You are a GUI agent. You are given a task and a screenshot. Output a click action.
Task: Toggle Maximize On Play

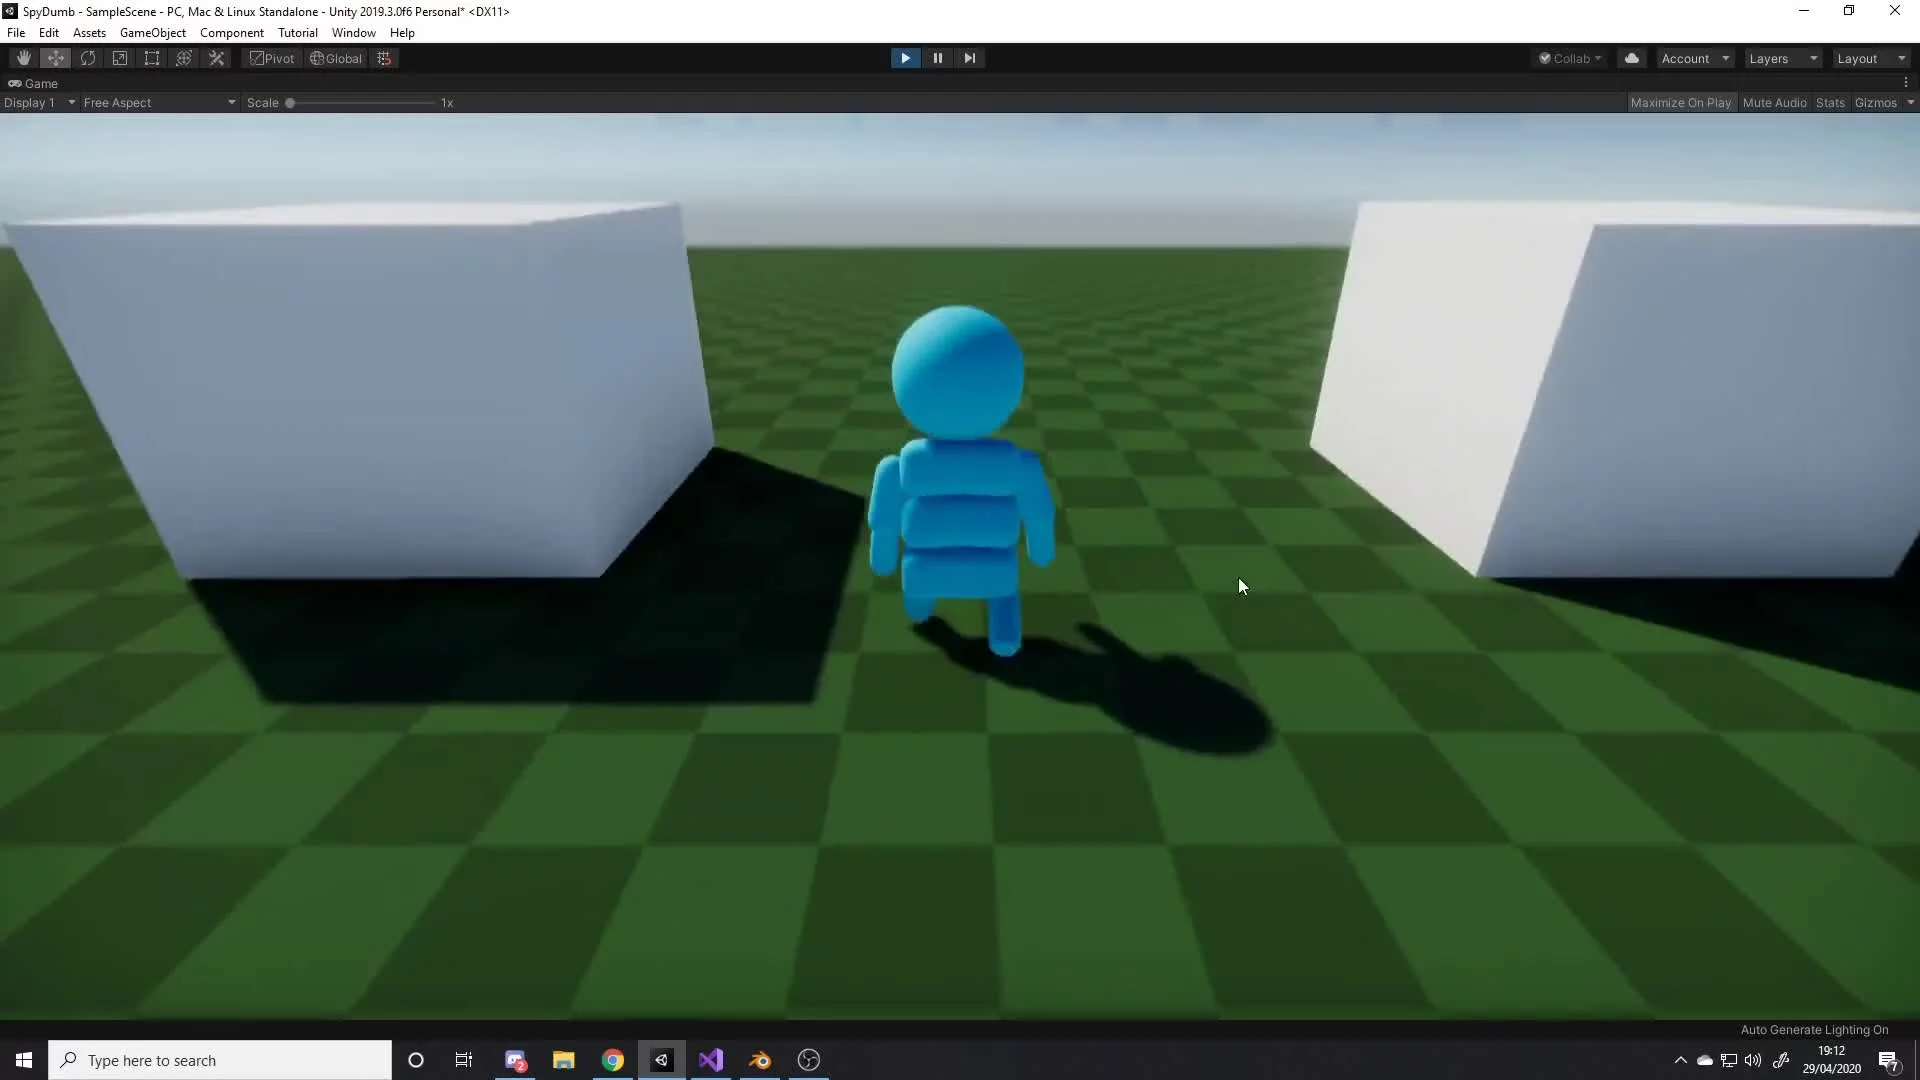1680,103
